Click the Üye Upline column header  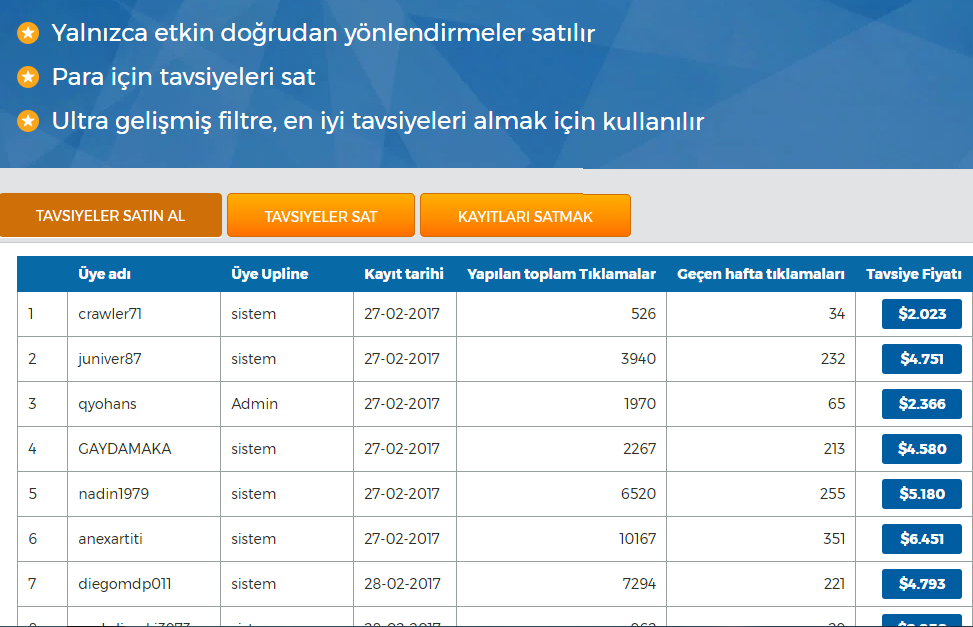coord(269,274)
